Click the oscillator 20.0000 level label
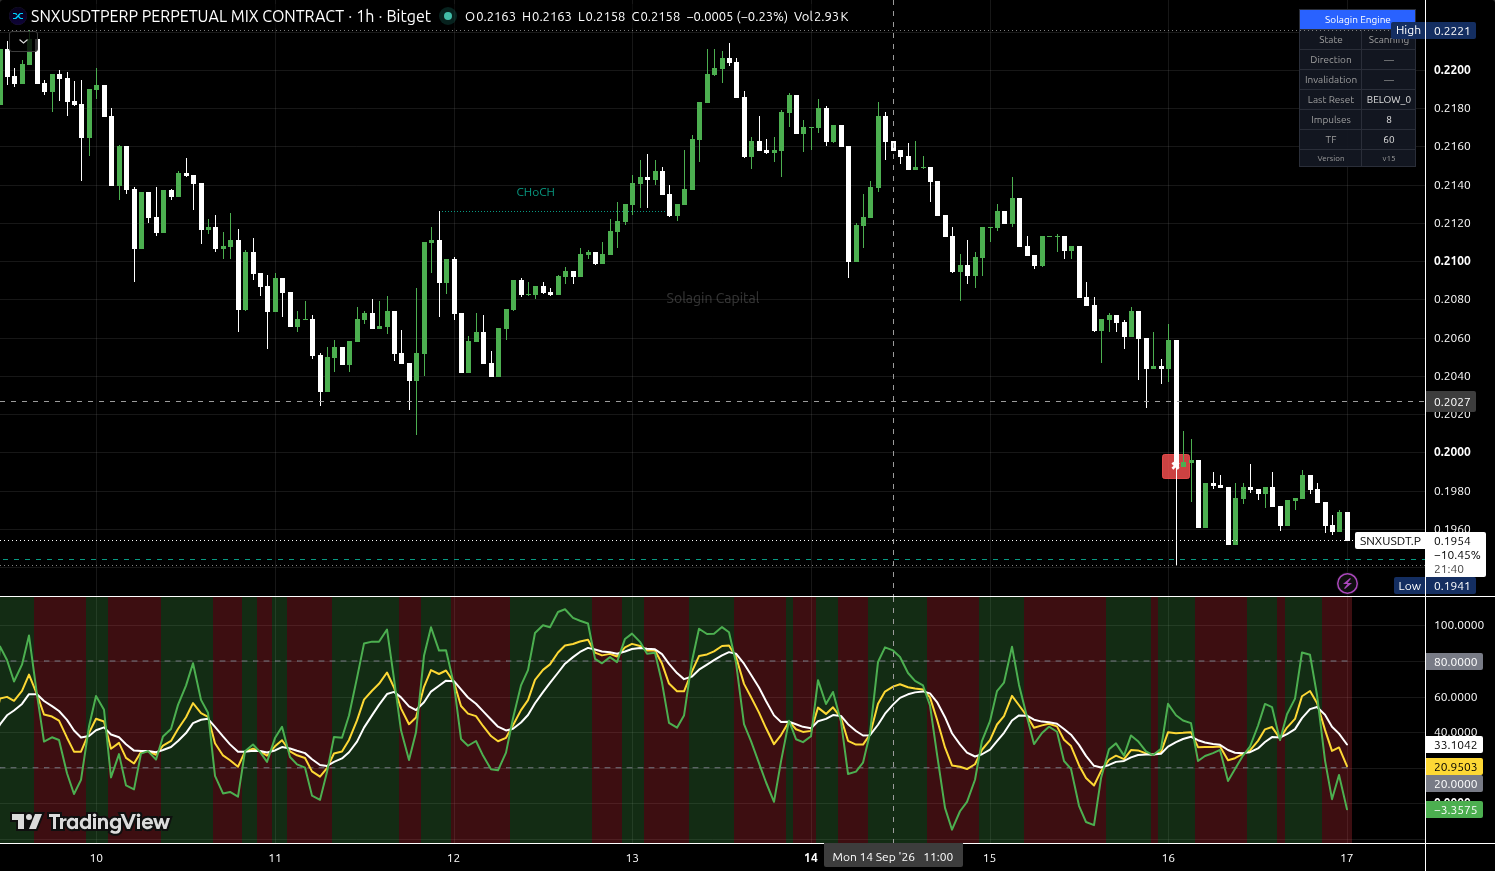The image size is (1495, 871). [1454, 784]
